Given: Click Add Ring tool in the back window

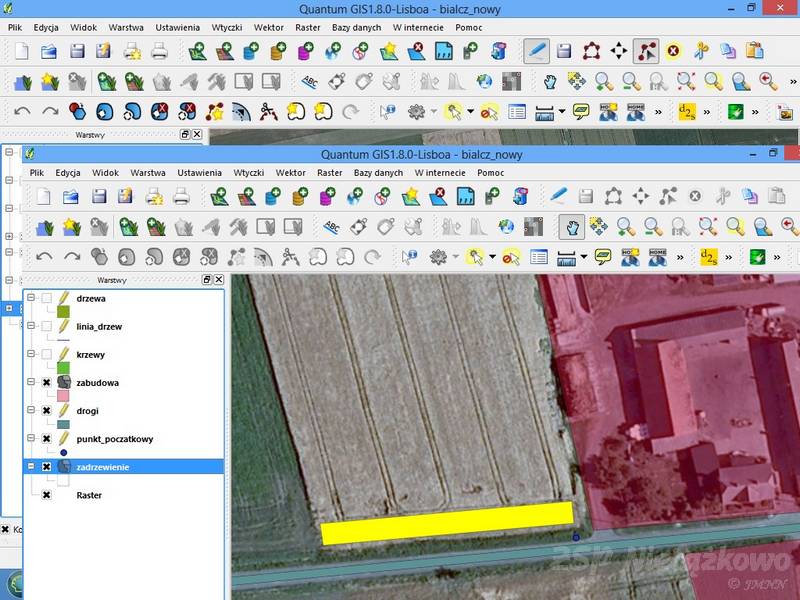Looking at the screenshot, I should point(105,112).
